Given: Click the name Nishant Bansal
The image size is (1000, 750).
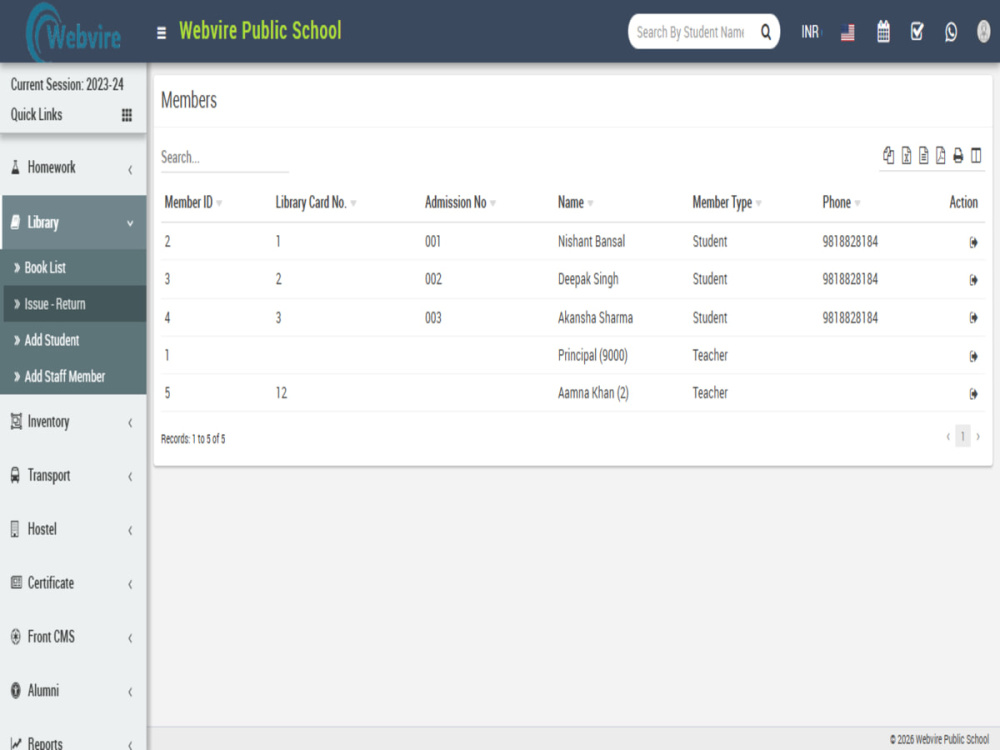Looking at the screenshot, I should (591, 242).
